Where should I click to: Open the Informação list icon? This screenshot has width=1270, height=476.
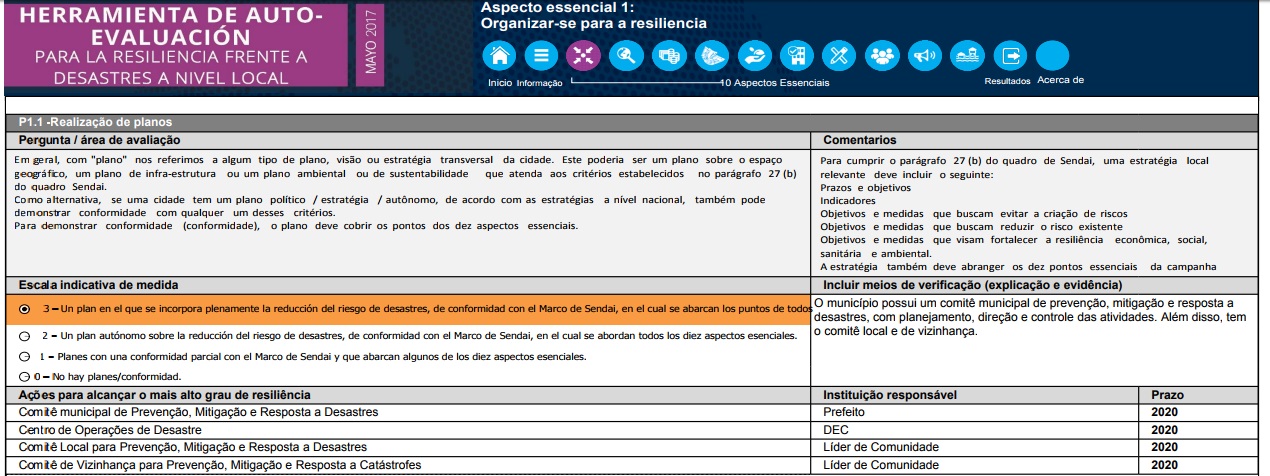(x=541, y=55)
